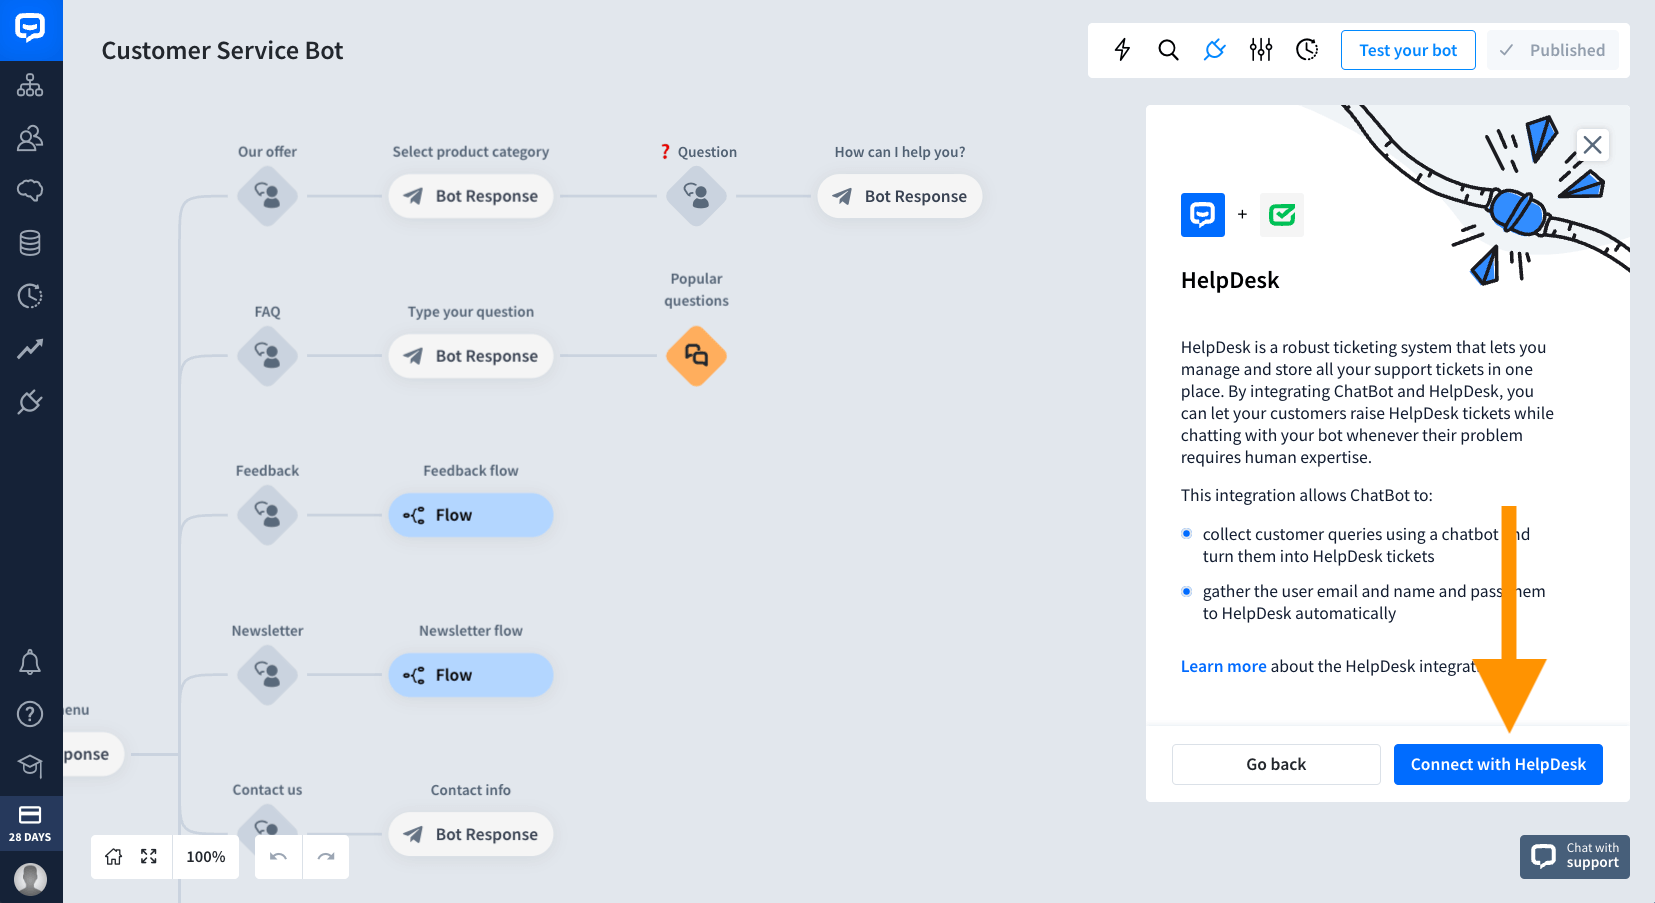This screenshot has width=1655, height=903.
Task: Click the HelpDesk panel heading
Action: click(x=1230, y=281)
